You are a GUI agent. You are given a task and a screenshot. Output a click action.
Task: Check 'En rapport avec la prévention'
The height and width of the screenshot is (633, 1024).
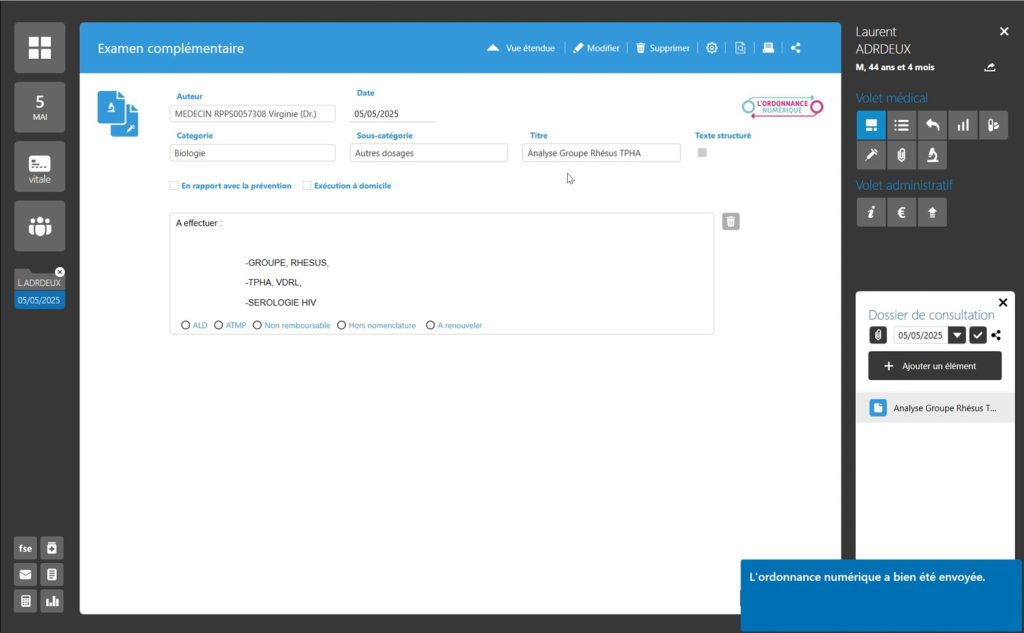(174, 186)
